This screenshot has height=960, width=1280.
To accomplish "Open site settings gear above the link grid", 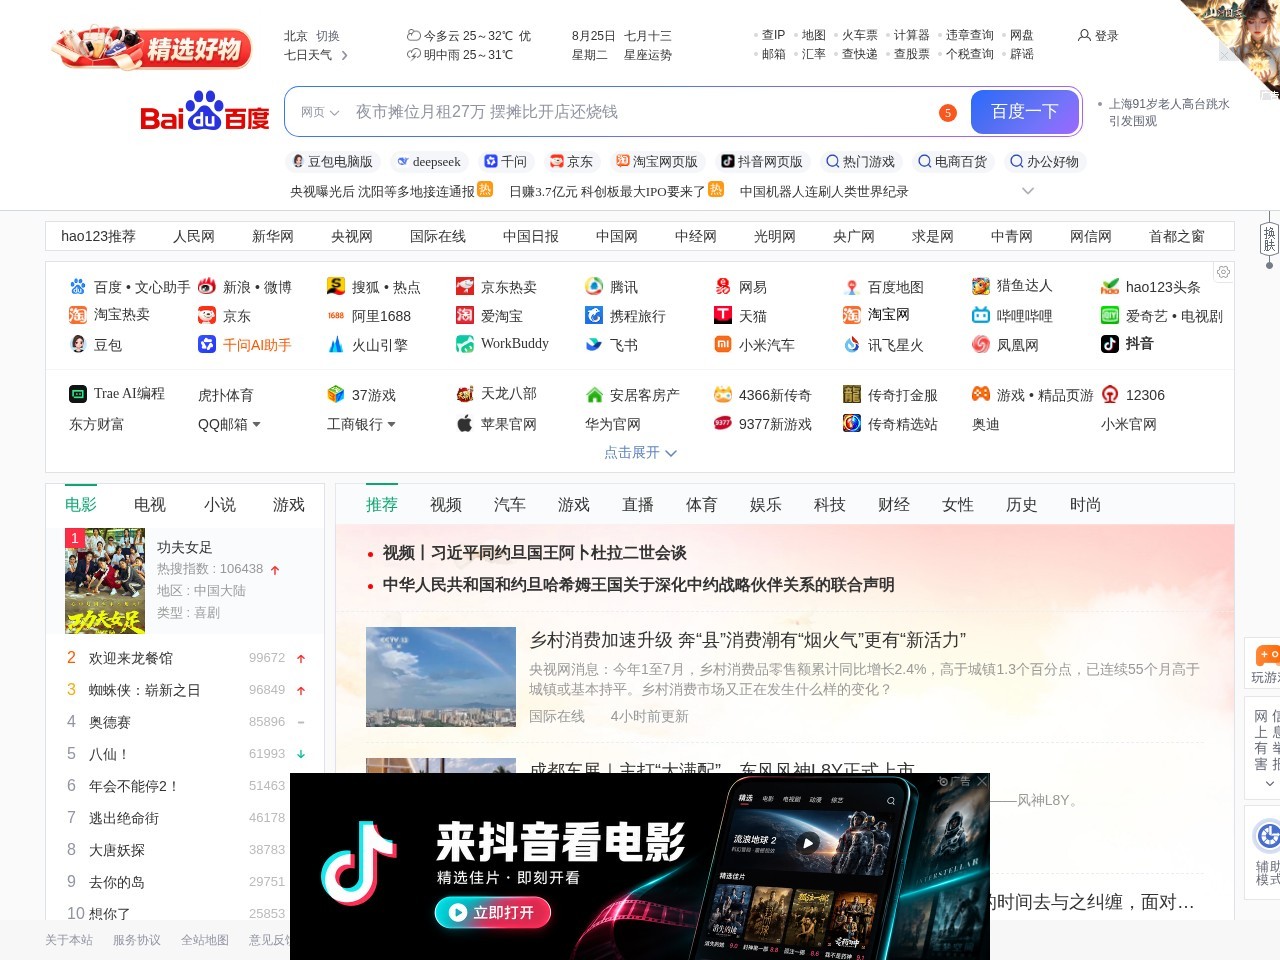I will 1223,272.
